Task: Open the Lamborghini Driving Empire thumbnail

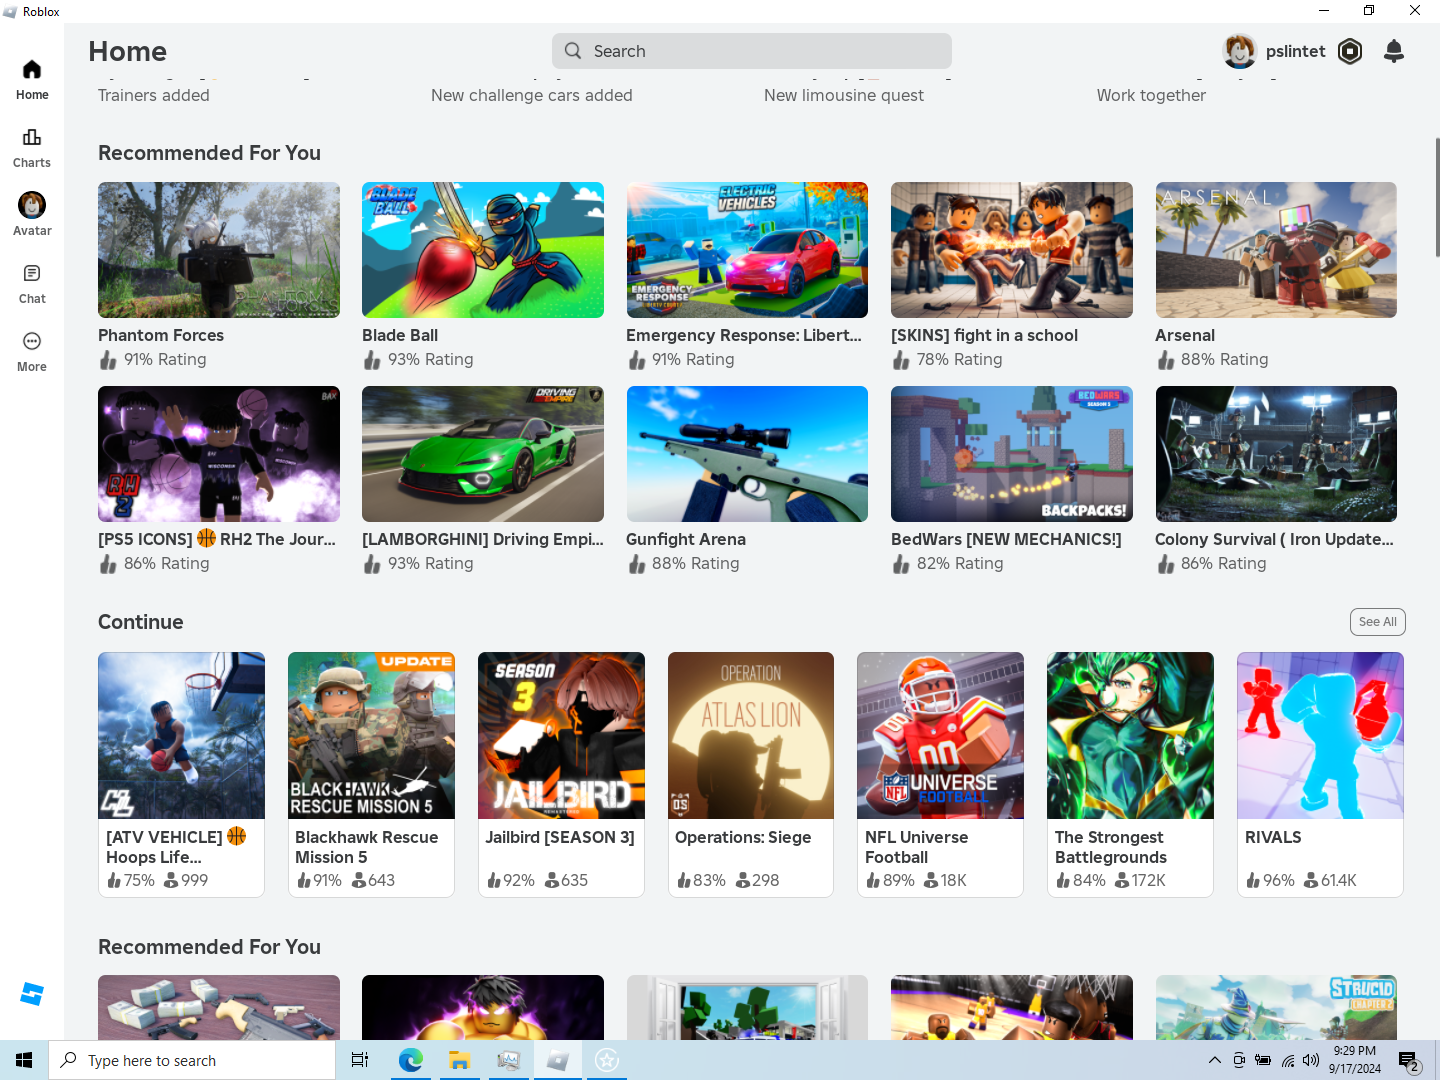Action: click(x=483, y=454)
